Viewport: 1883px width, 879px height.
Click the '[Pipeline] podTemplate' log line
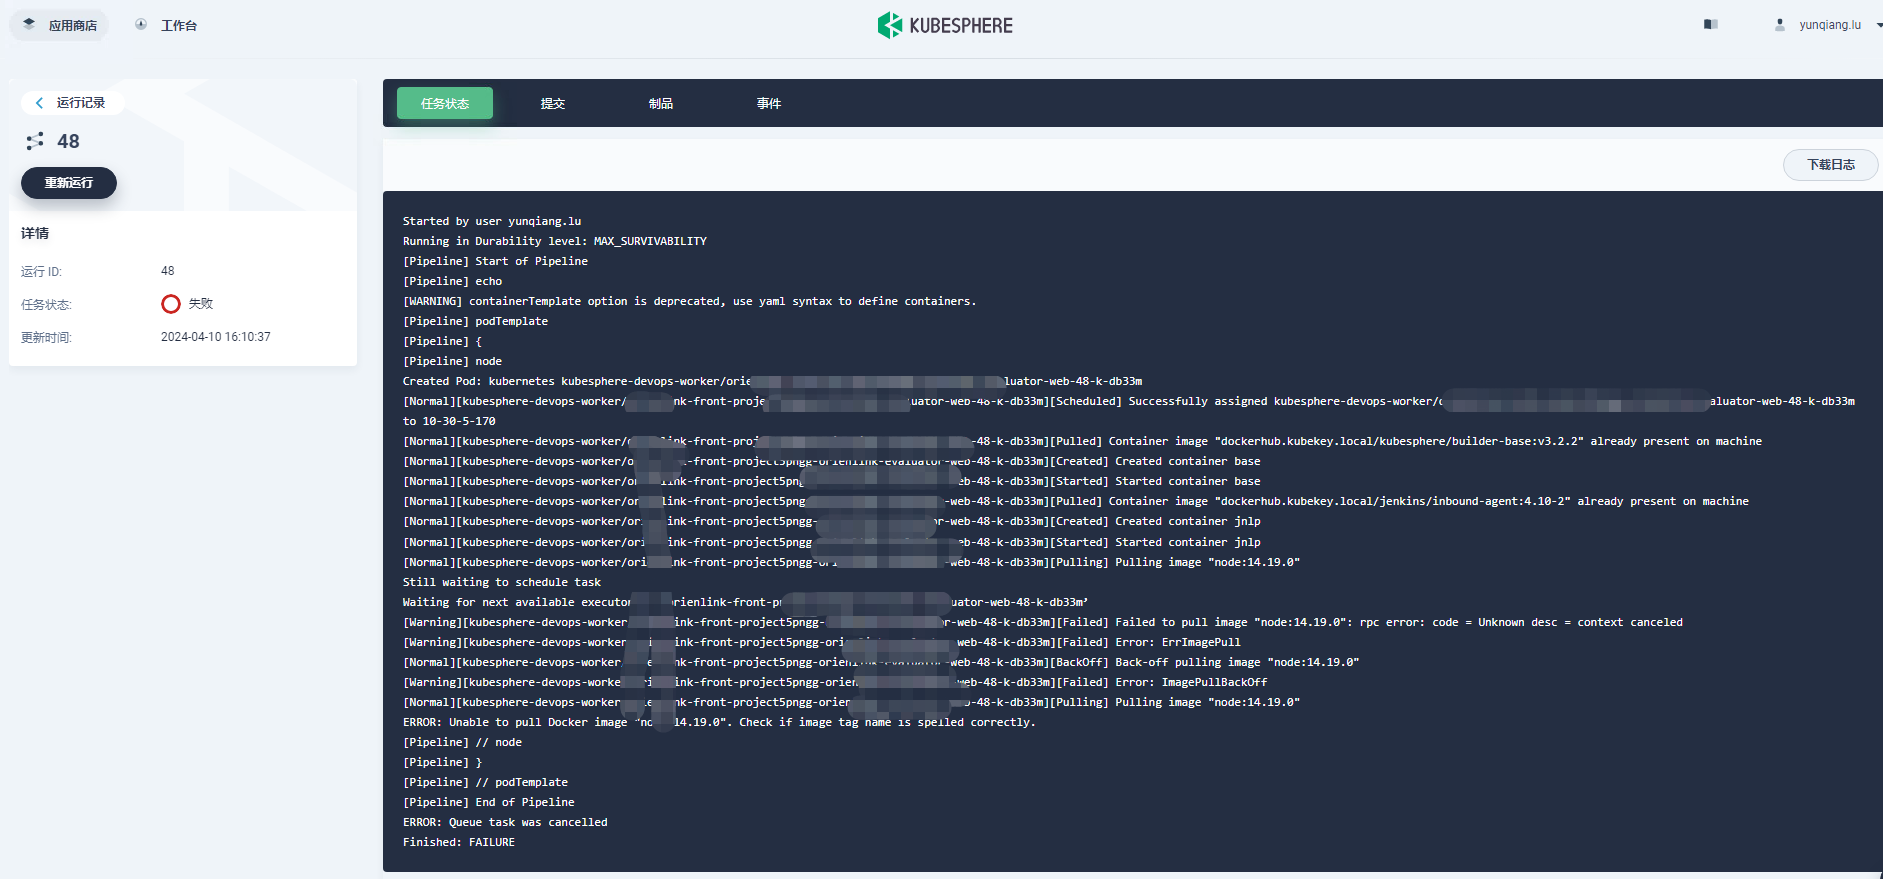click(x=475, y=321)
